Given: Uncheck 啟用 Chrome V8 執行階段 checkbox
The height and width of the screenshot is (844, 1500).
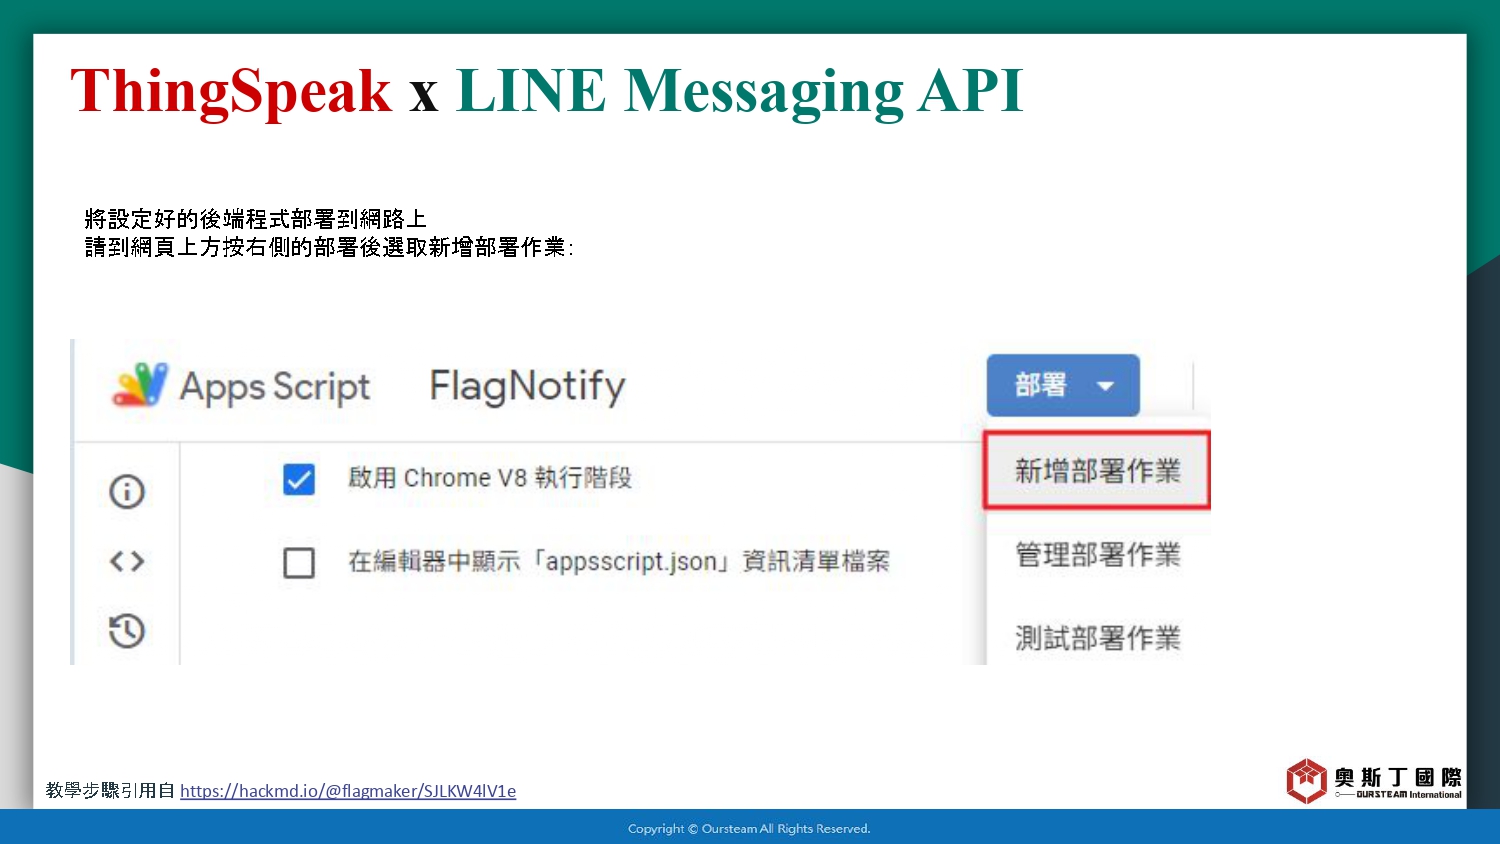Looking at the screenshot, I should (299, 479).
